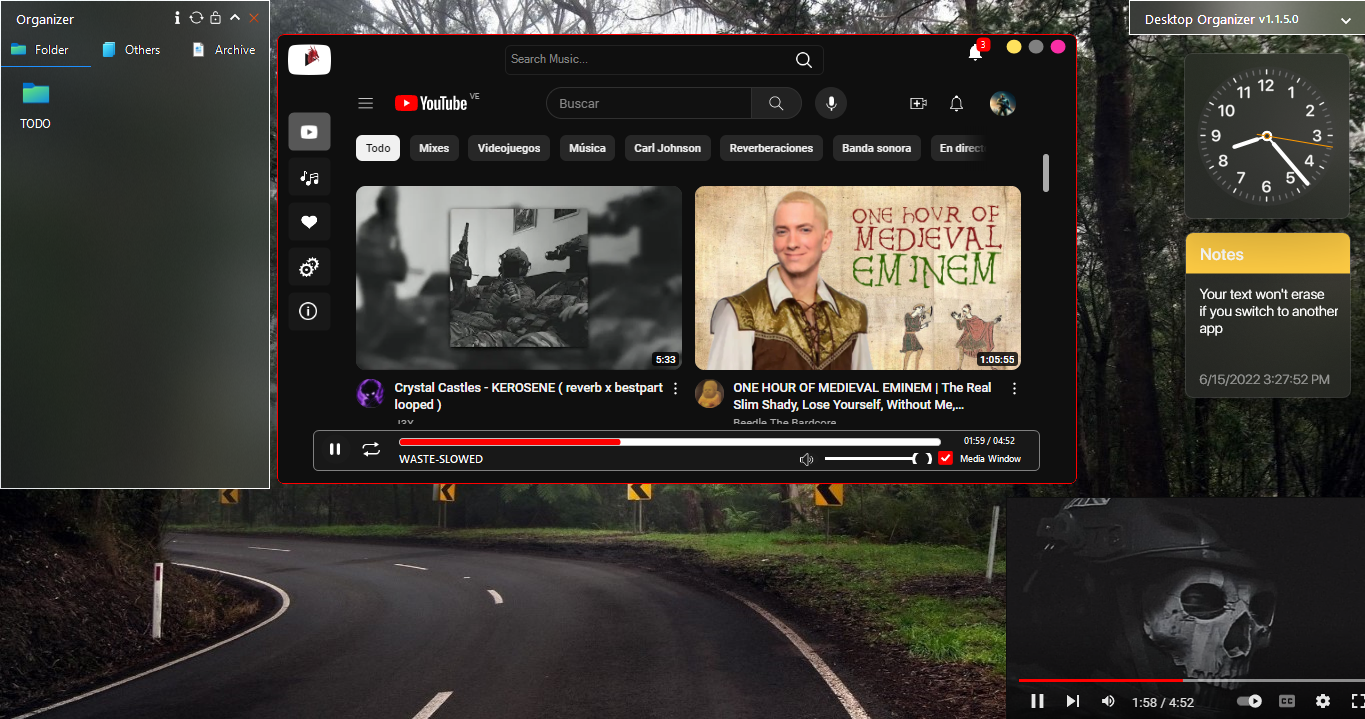Open the Crystal Castles KEROSENE thumbnail
This screenshot has height=719, width=1365.
click(x=519, y=278)
